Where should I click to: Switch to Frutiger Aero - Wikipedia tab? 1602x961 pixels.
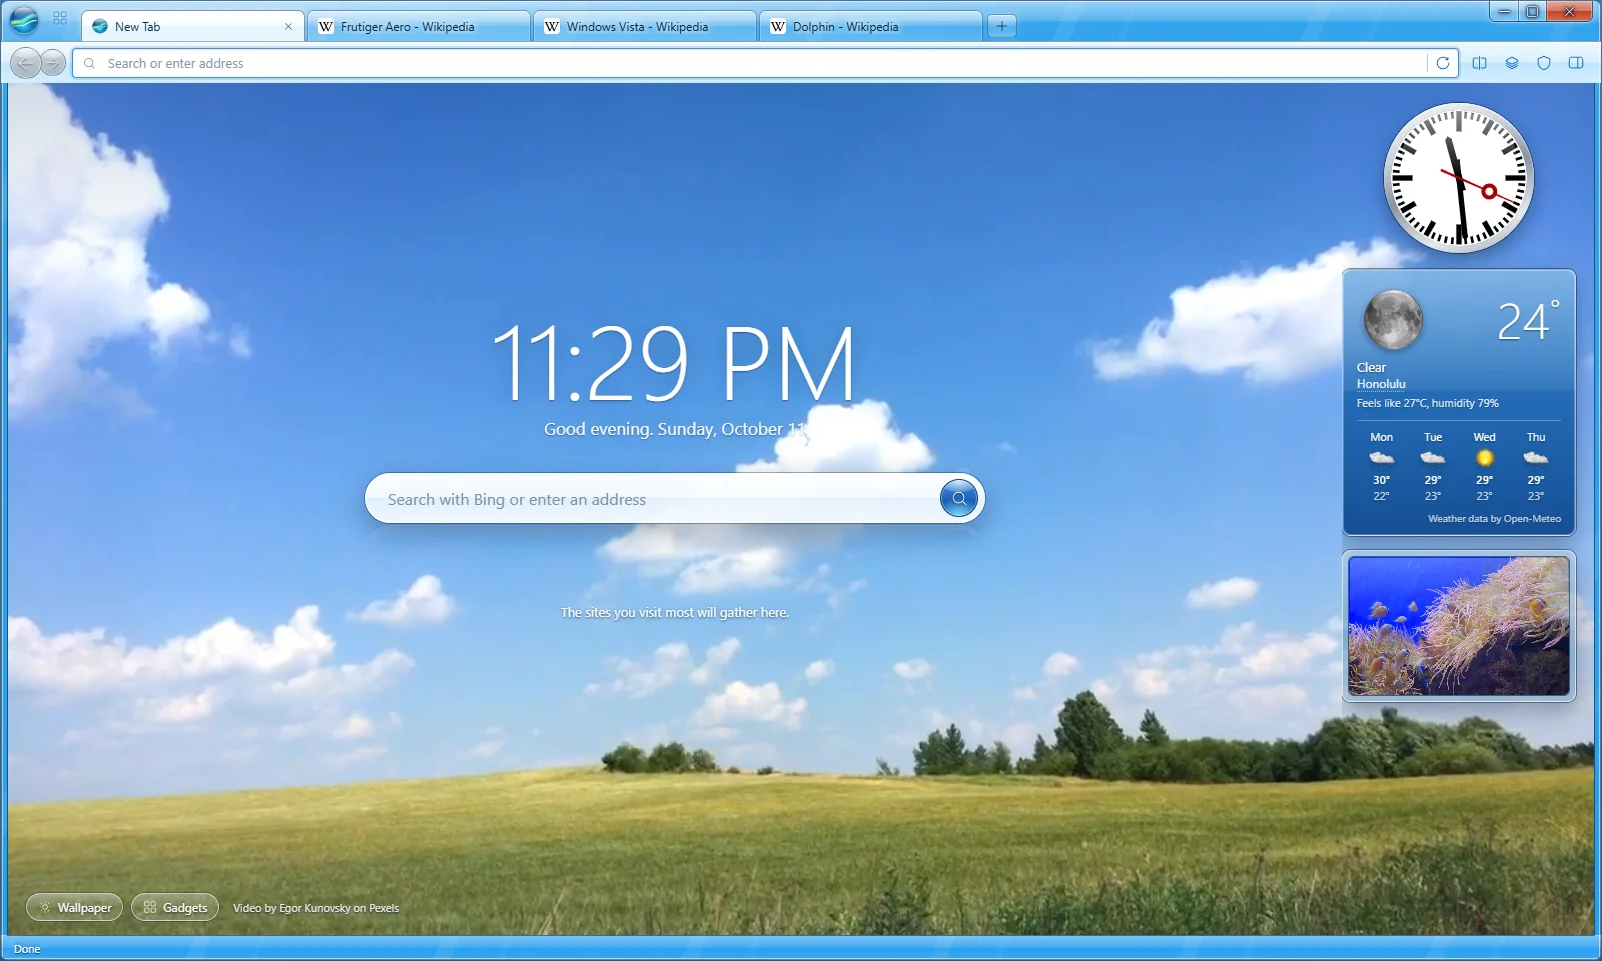[x=418, y=27]
